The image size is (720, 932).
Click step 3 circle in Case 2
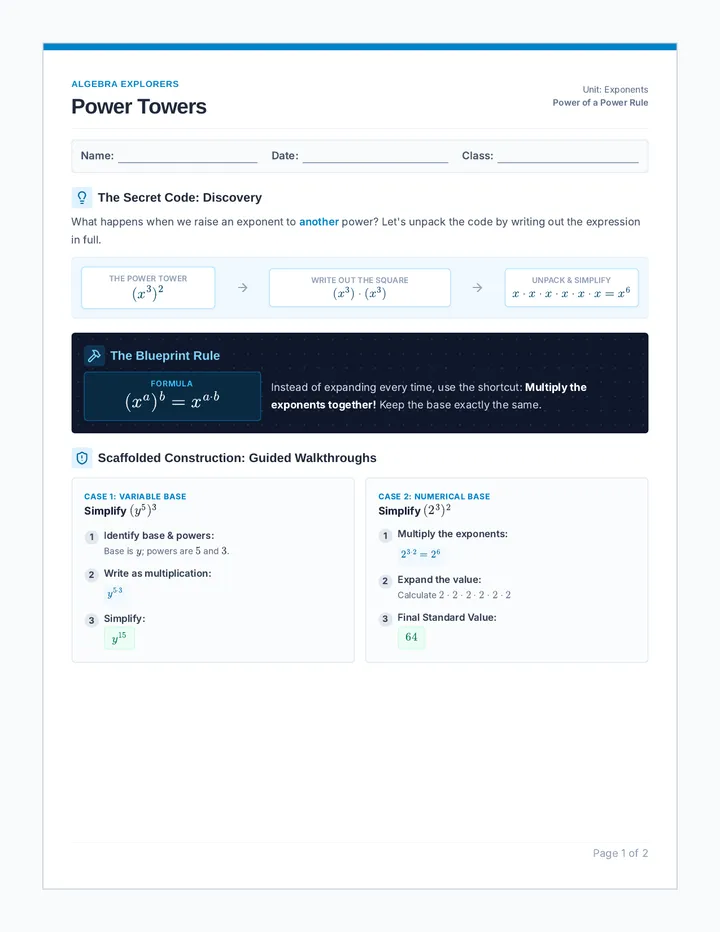[x=385, y=619]
